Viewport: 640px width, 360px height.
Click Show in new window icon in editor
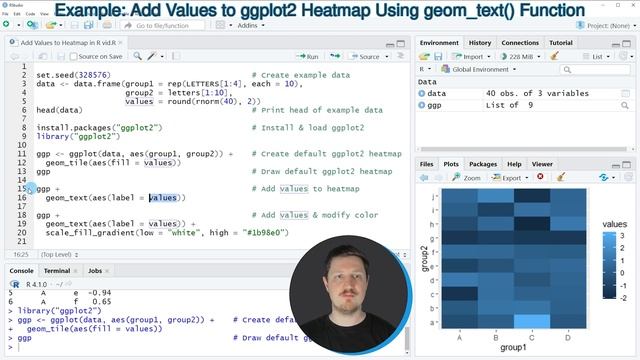coord(43,56)
